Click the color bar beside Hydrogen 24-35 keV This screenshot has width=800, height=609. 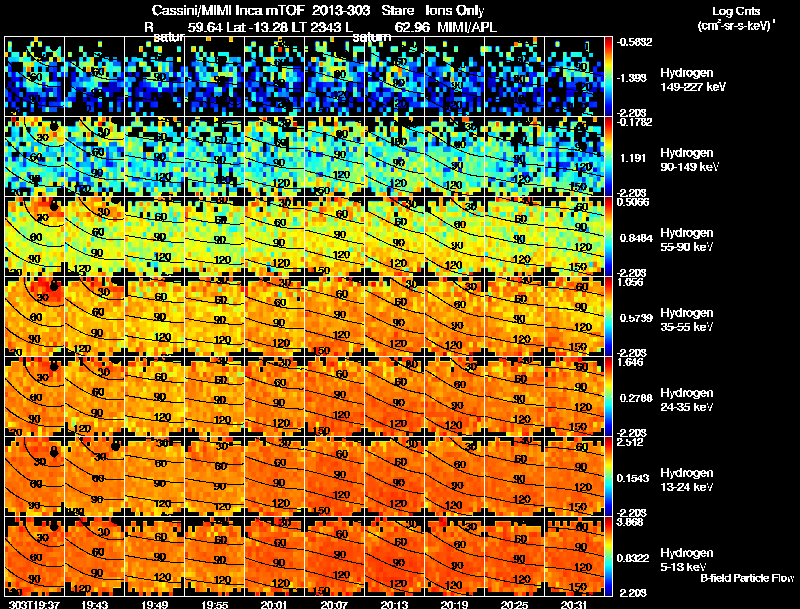coord(608,396)
